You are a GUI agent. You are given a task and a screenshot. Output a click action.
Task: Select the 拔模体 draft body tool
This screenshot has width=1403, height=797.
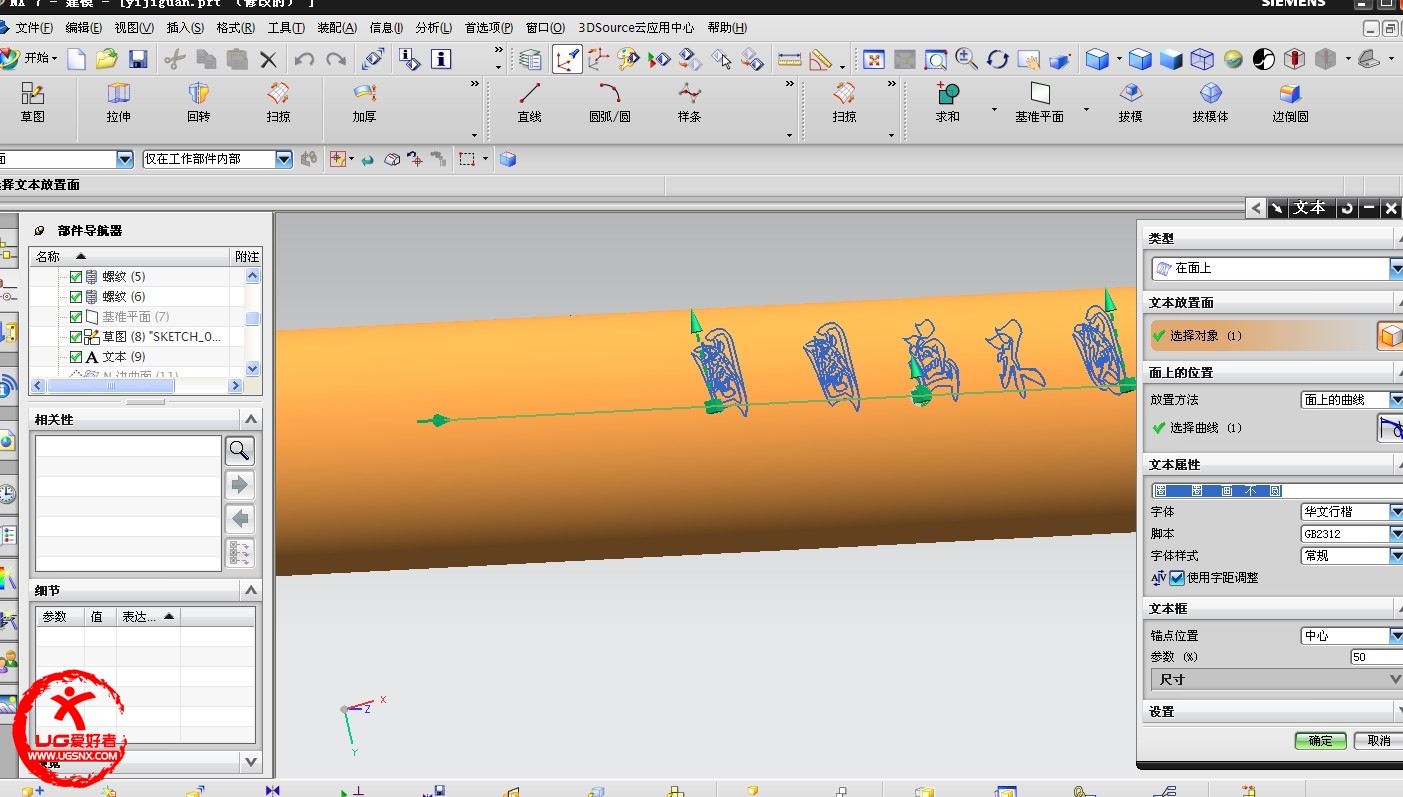coord(1210,103)
